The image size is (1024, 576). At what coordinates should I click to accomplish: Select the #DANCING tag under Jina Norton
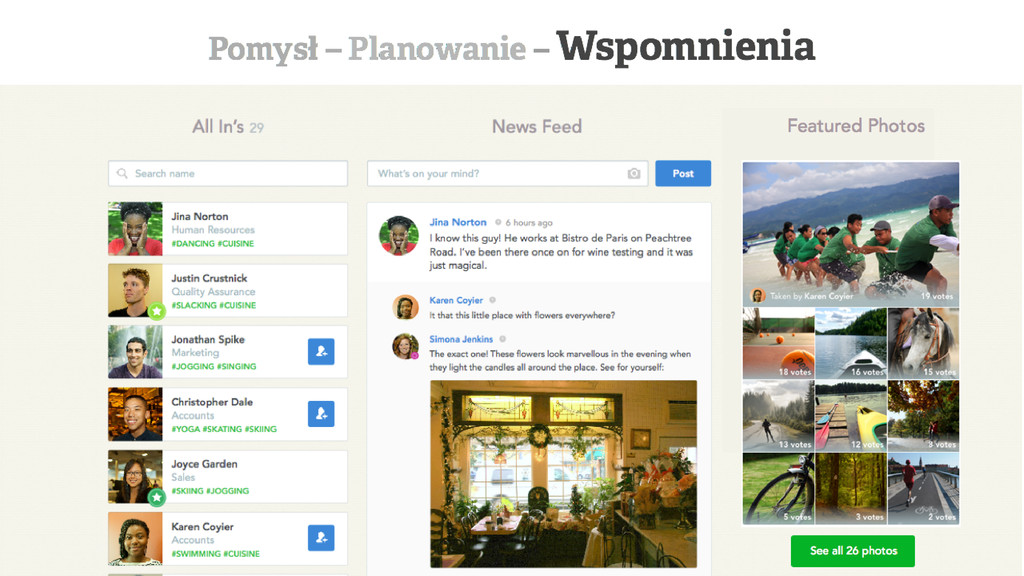point(193,244)
